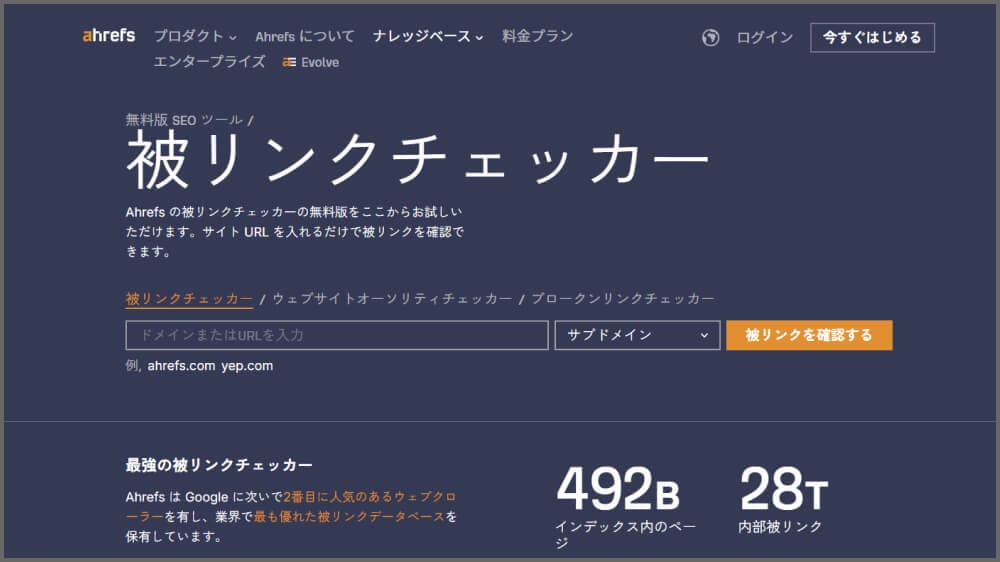Open the エンタープライズ menu item

click(x=209, y=62)
